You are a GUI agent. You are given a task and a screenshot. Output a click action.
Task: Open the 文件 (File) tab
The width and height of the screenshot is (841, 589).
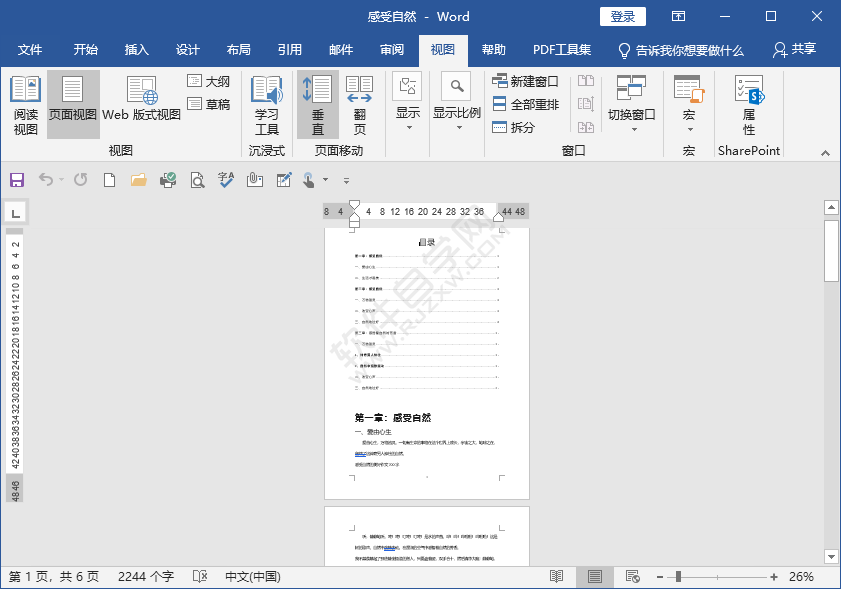point(30,50)
